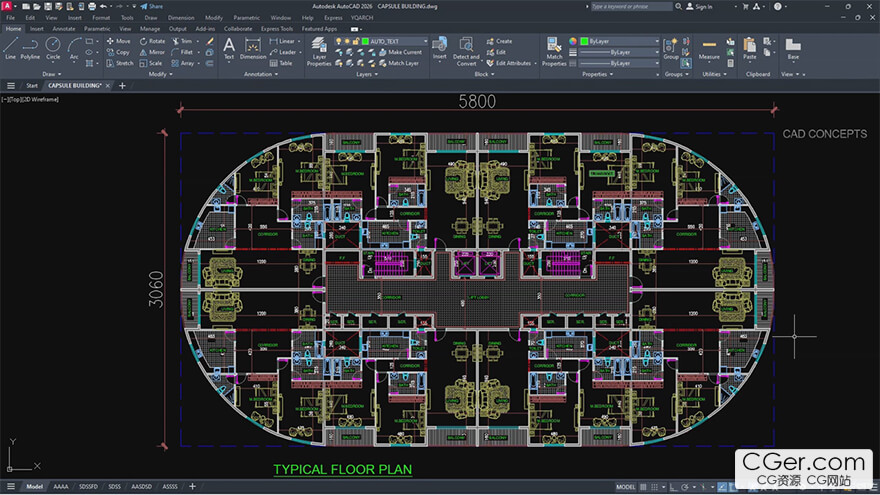
Task: Toggle the current layer's light bulb on/off
Action: tap(338, 41)
